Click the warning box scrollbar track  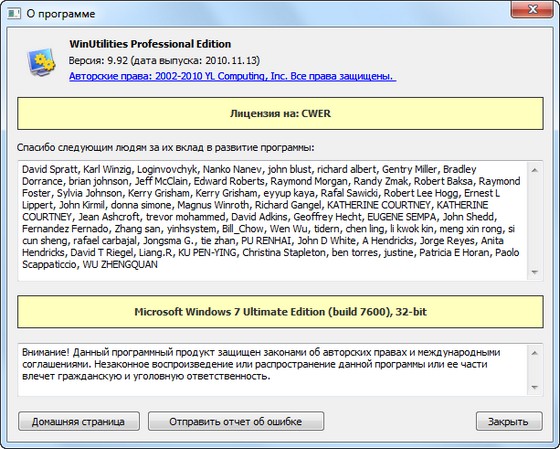535,370
